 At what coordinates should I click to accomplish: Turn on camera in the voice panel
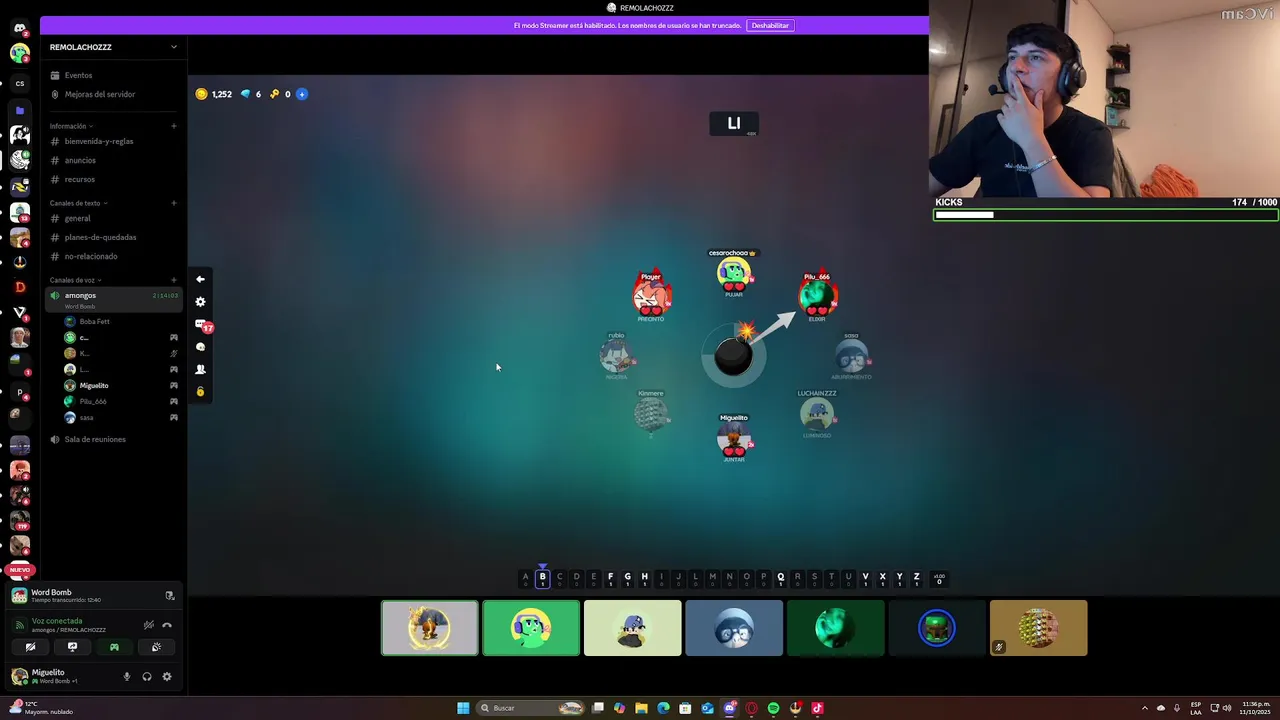pos(30,647)
